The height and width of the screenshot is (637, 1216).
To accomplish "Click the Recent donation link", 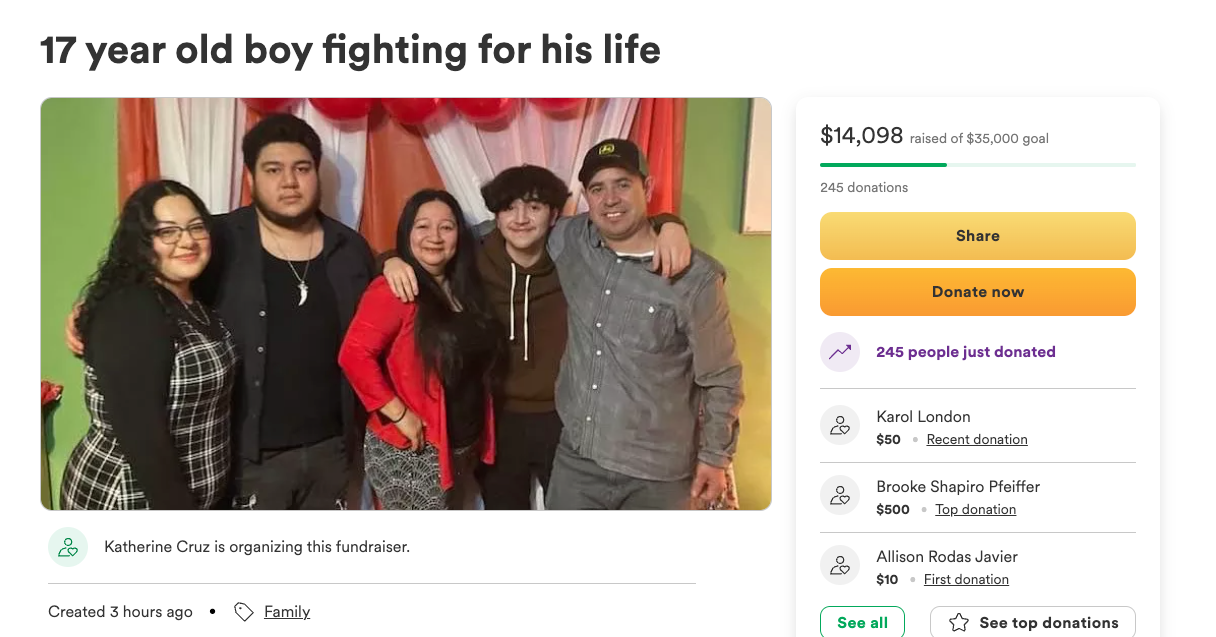I will tap(977, 440).
